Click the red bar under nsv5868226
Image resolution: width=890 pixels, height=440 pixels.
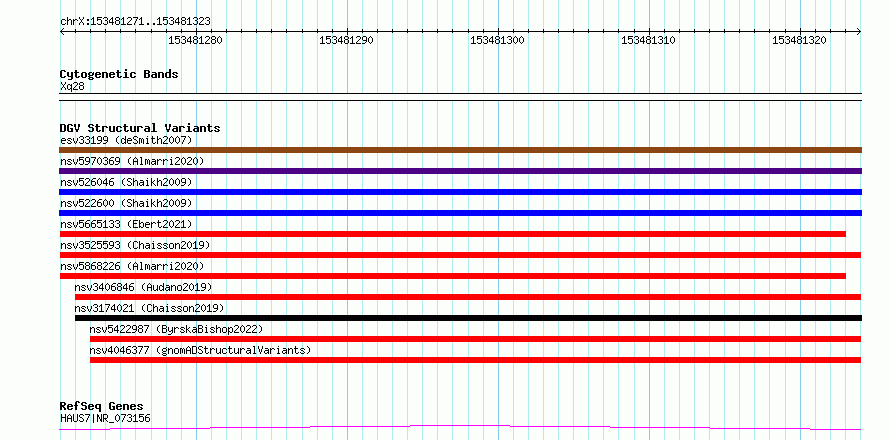coord(452,276)
